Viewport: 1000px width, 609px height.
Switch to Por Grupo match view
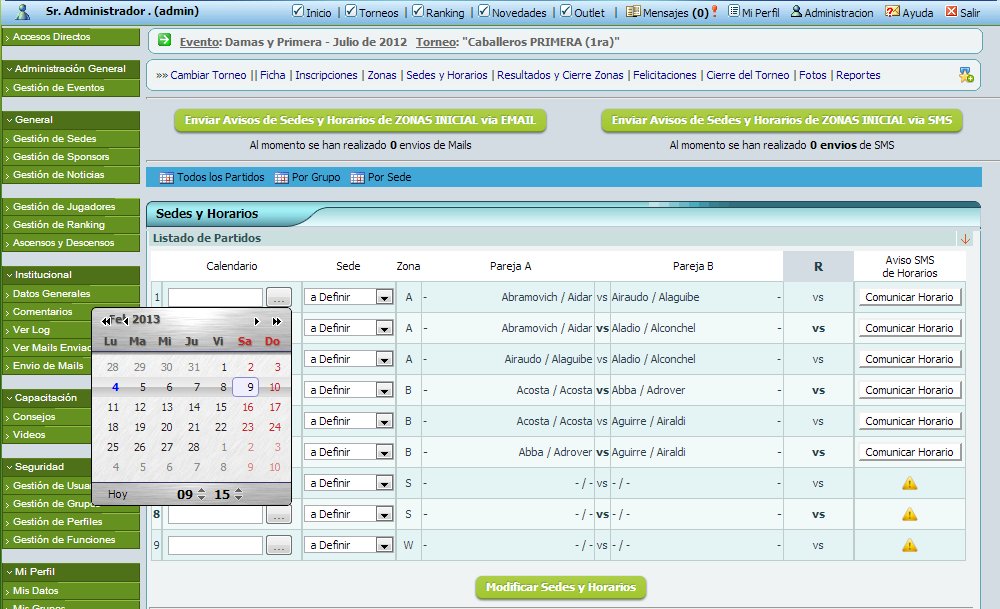coord(312,177)
